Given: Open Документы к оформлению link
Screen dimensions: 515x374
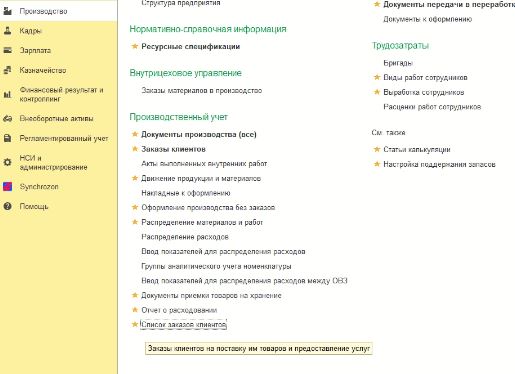Looking at the screenshot, I should click(428, 19).
